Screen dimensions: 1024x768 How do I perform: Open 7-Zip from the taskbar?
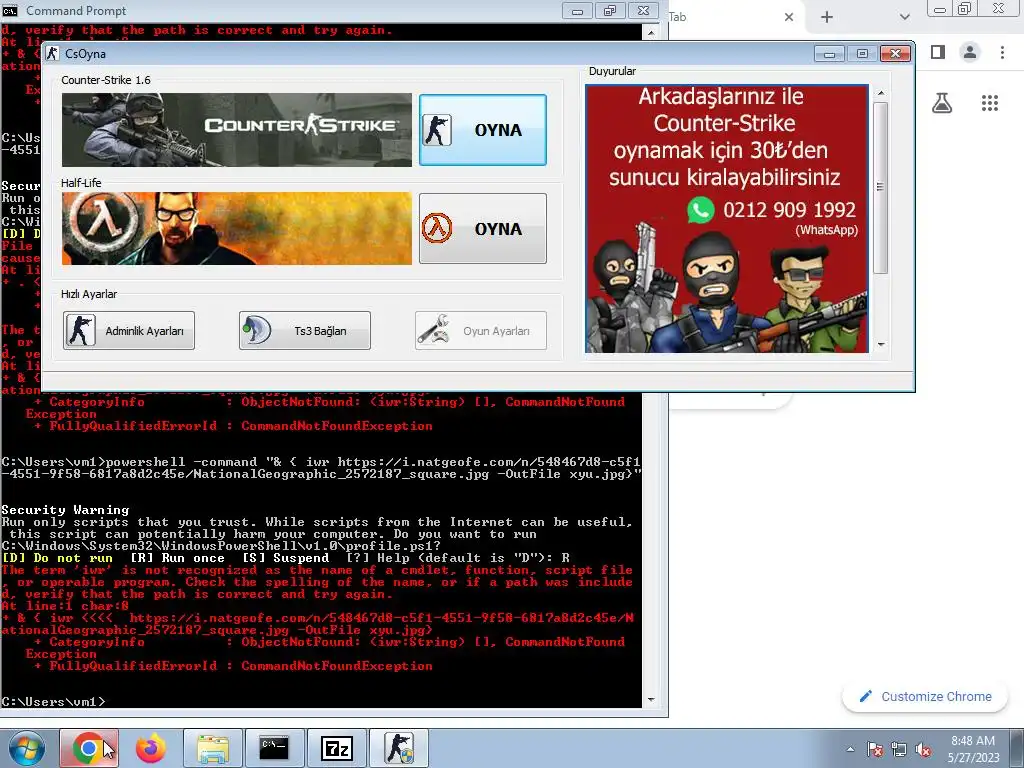(x=336, y=748)
